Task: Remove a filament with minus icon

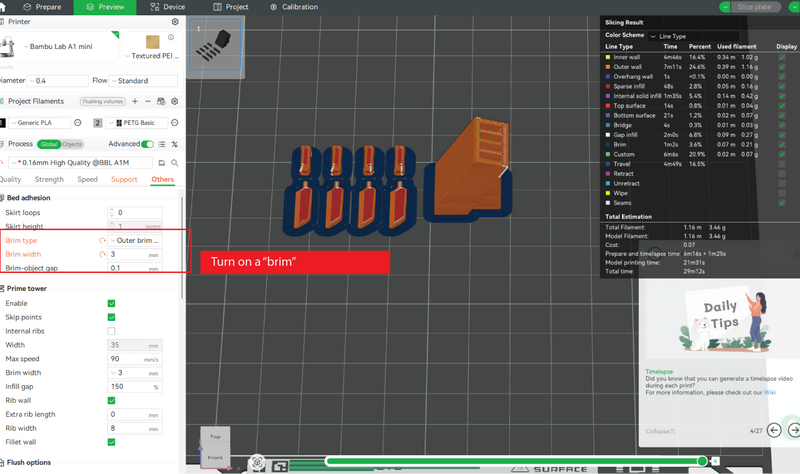Action: click(x=147, y=102)
